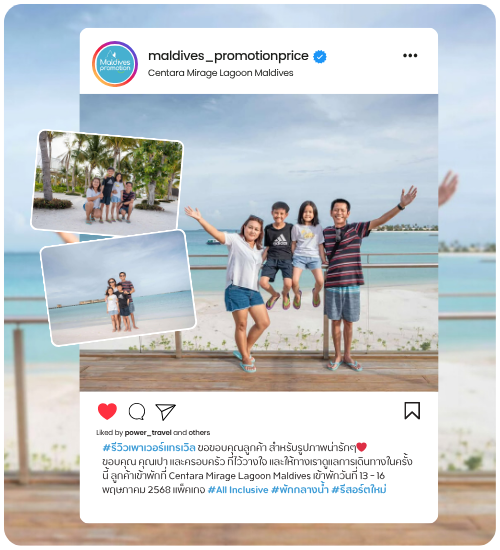Click the Thai caption text body

pyautogui.click(x=257, y=469)
